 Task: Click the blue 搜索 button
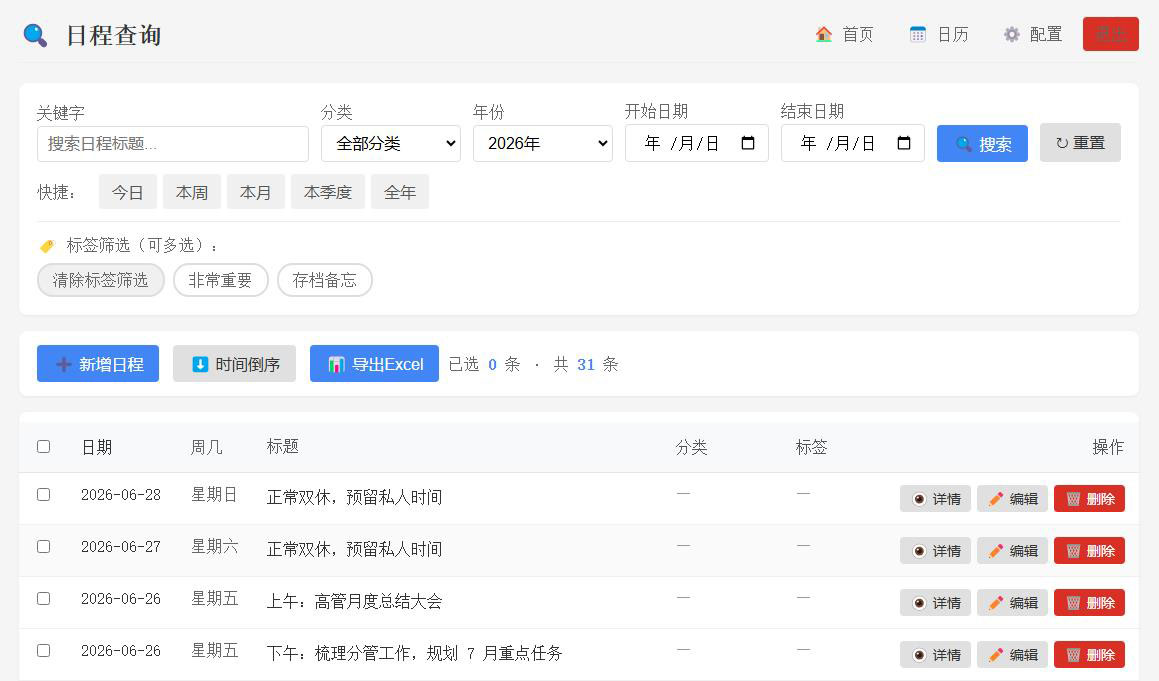[x=982, y=143]
